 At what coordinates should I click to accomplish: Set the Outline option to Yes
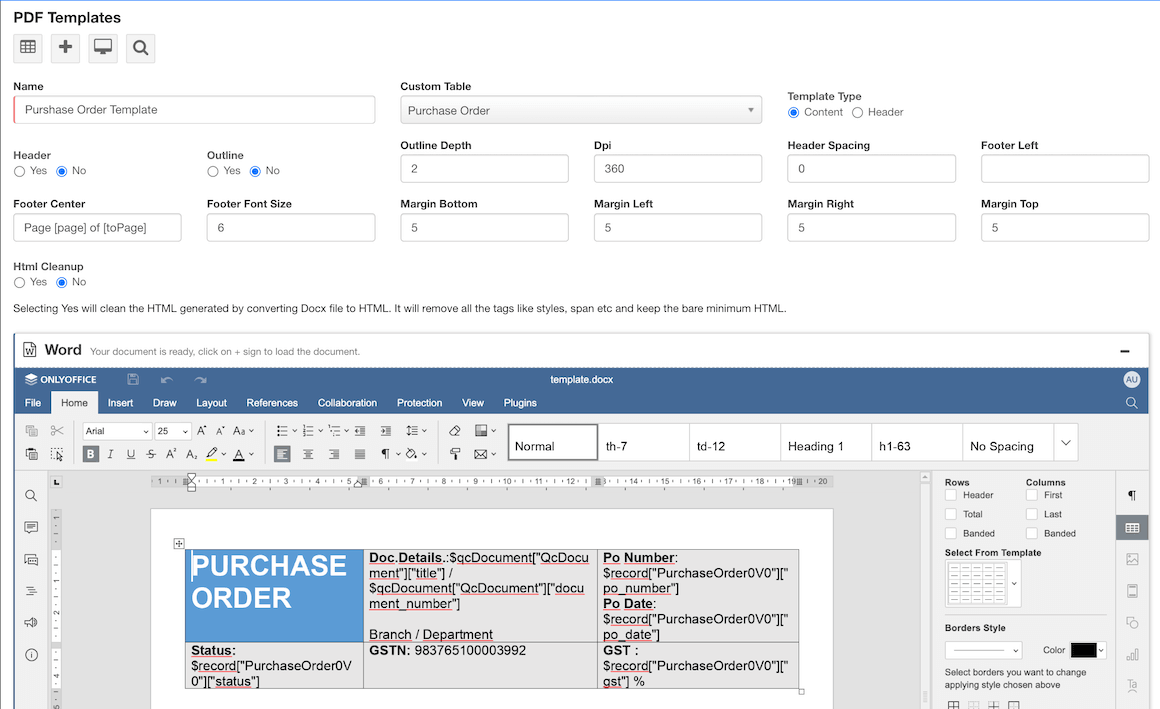click(213, 172)
